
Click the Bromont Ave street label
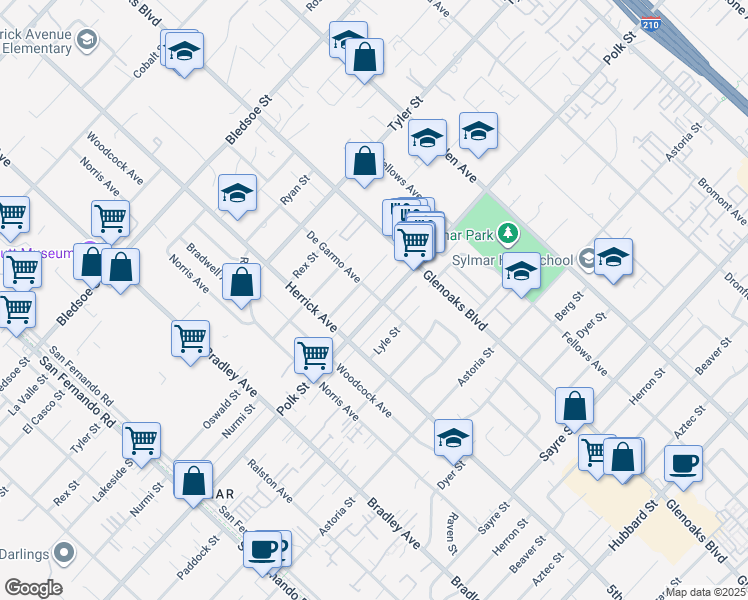click(x=722, y=201)
